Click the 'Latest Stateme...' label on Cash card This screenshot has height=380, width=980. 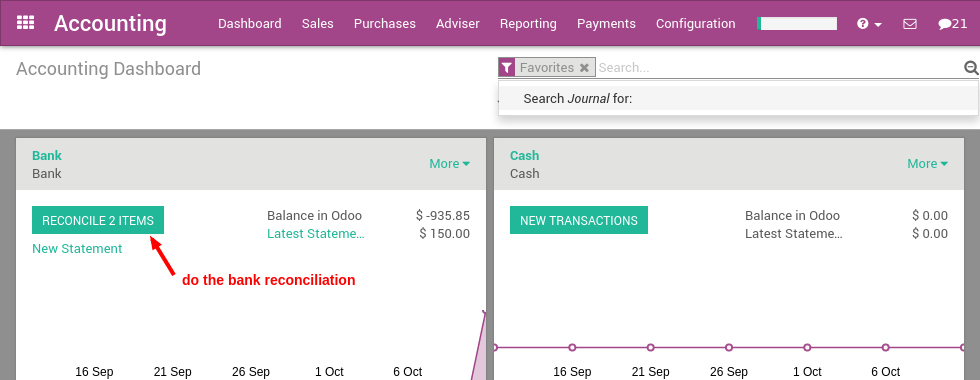coord(794,234)
